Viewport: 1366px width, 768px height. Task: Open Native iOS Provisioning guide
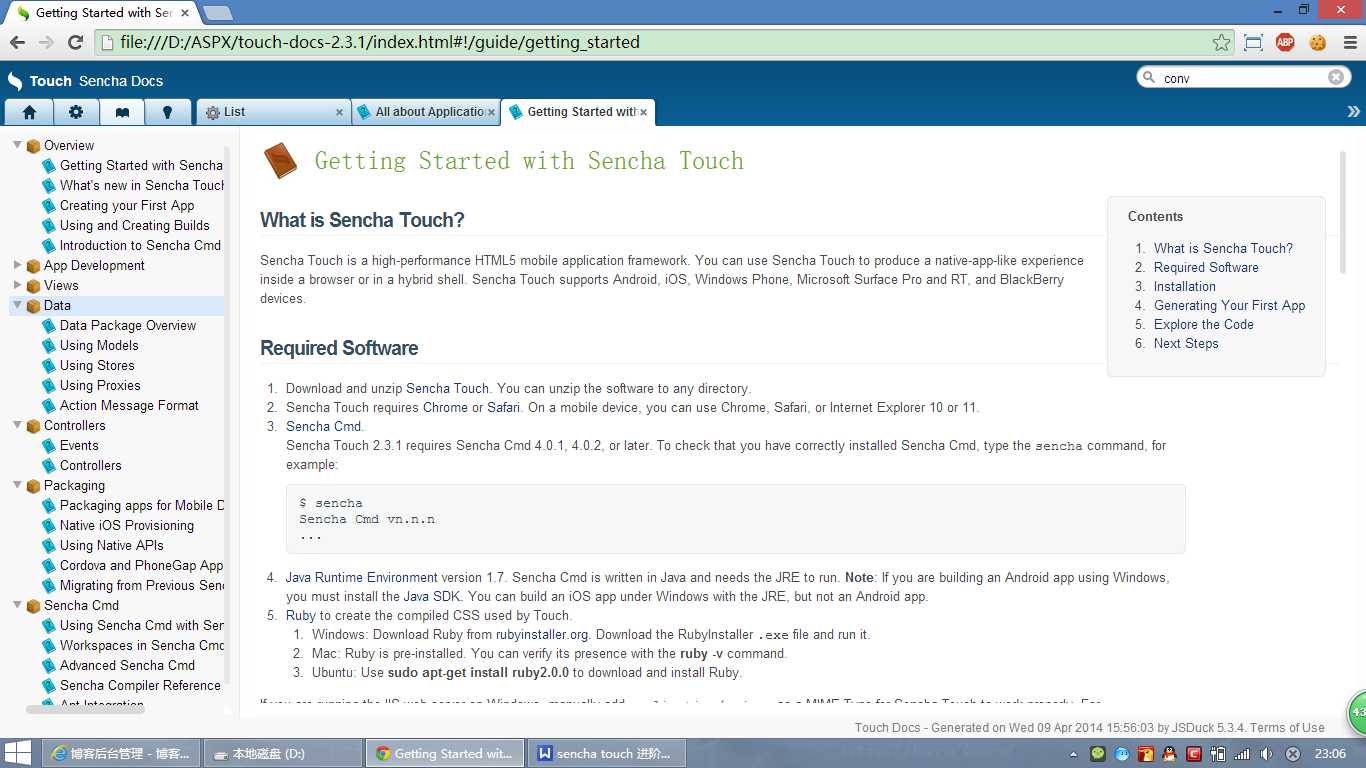(x=127, y=525)
